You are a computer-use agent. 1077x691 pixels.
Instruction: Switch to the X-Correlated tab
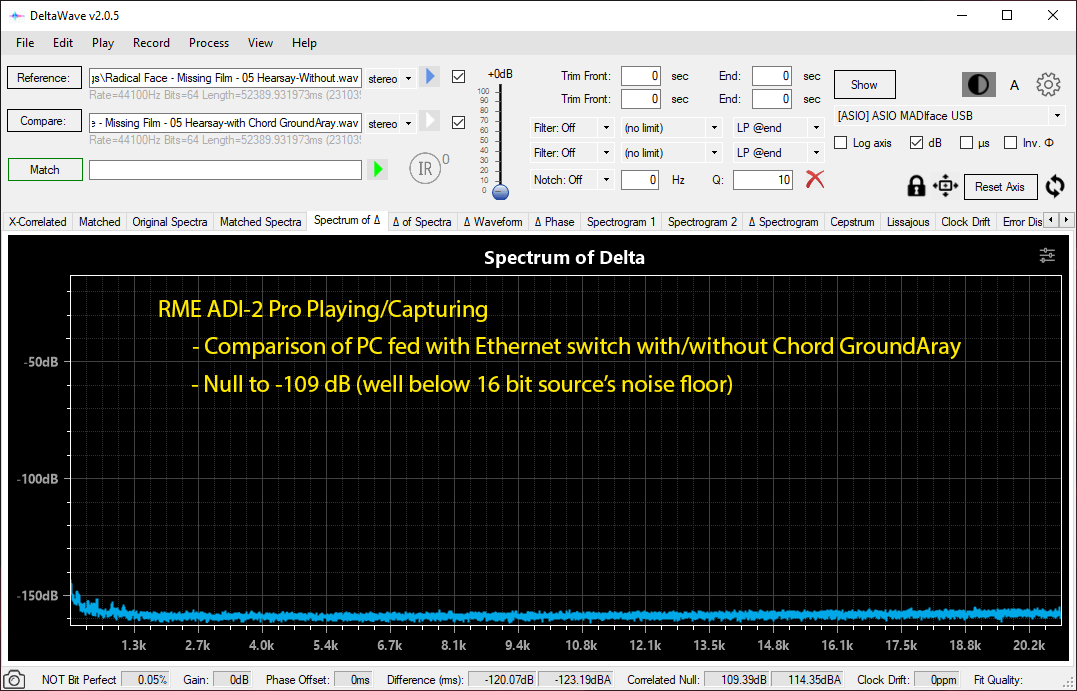[x=38, y=222]
